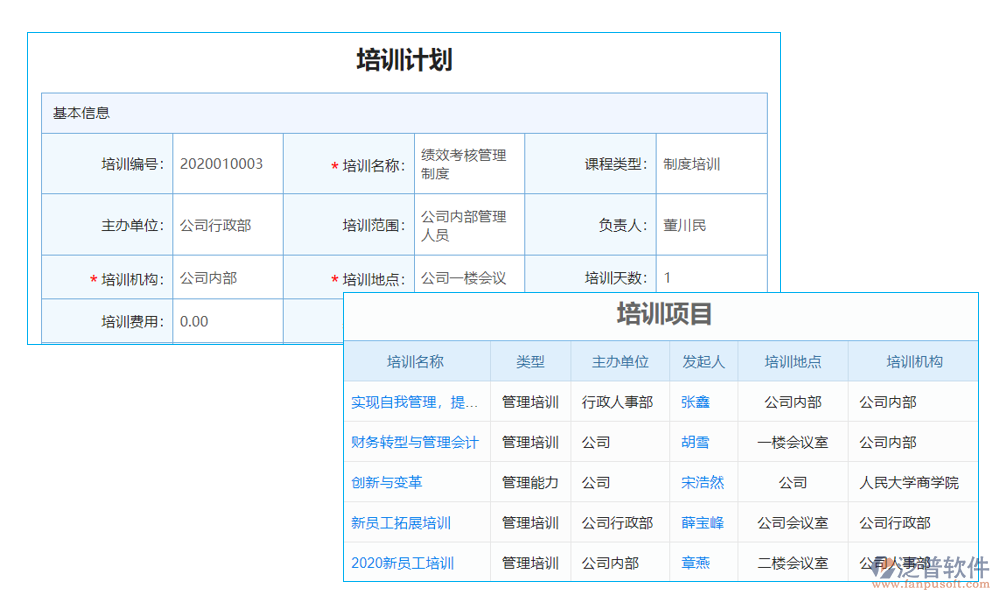This screenshot has height=600, width=1000.
Task: Click initiator 薛宝峰 link
Action: coord(703,522)
